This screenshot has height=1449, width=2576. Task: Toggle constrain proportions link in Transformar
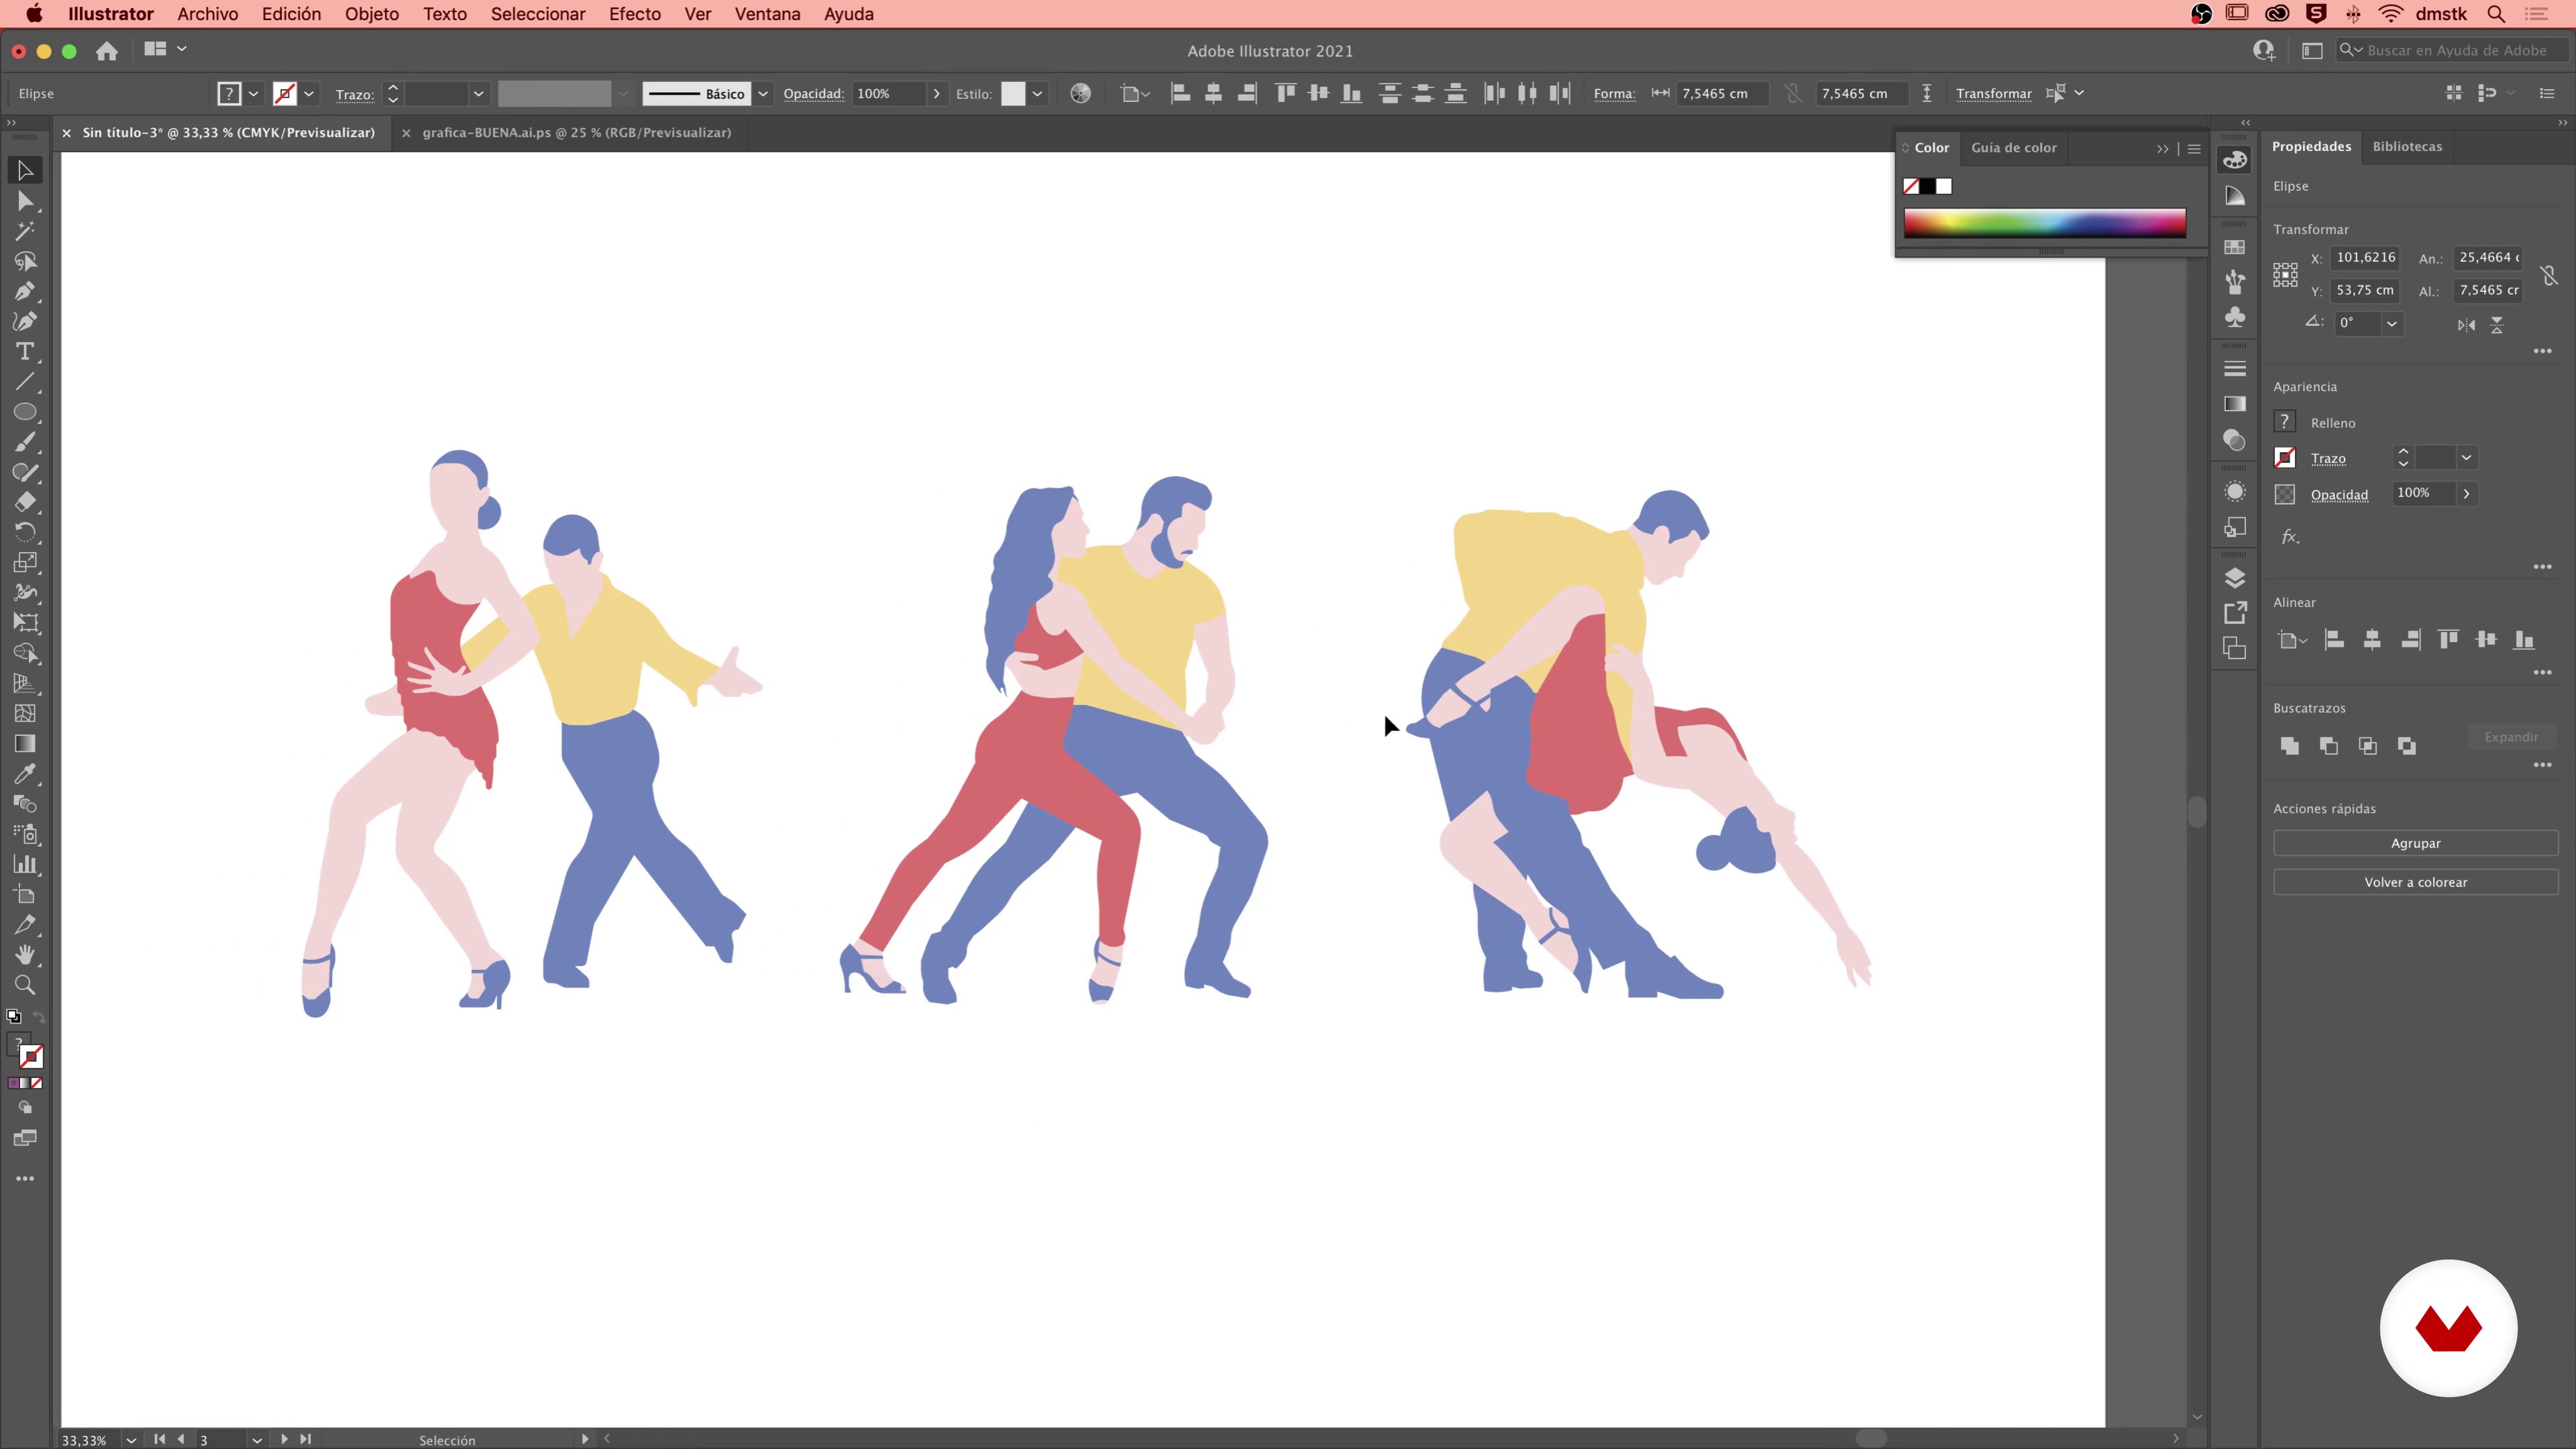click(x=2549, y=275)
